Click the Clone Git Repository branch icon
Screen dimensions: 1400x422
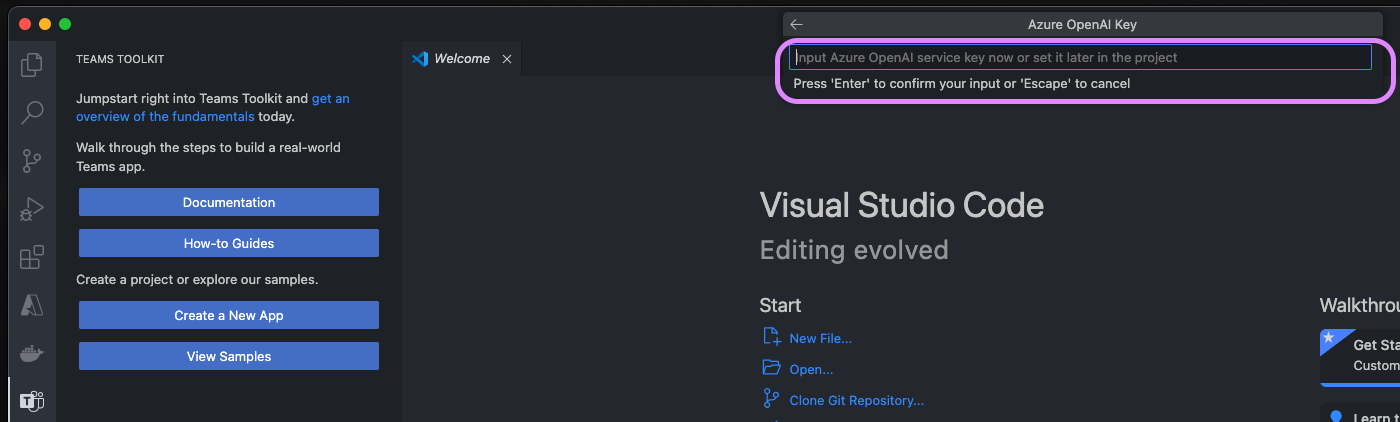(x=771, y=399)
